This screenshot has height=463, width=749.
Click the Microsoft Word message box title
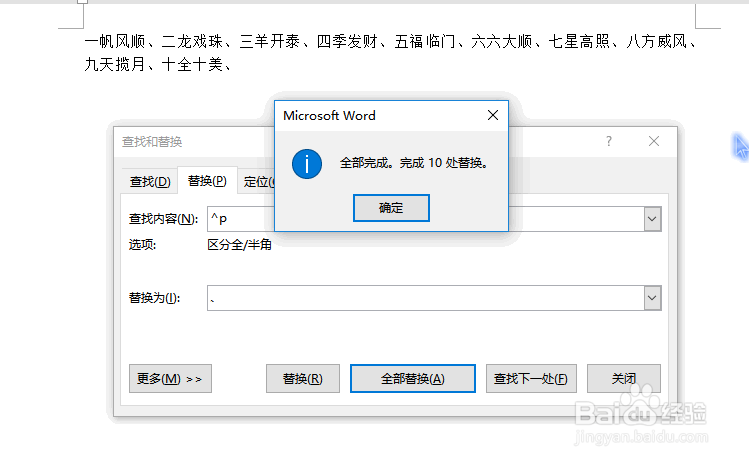(x=329, y=116)
